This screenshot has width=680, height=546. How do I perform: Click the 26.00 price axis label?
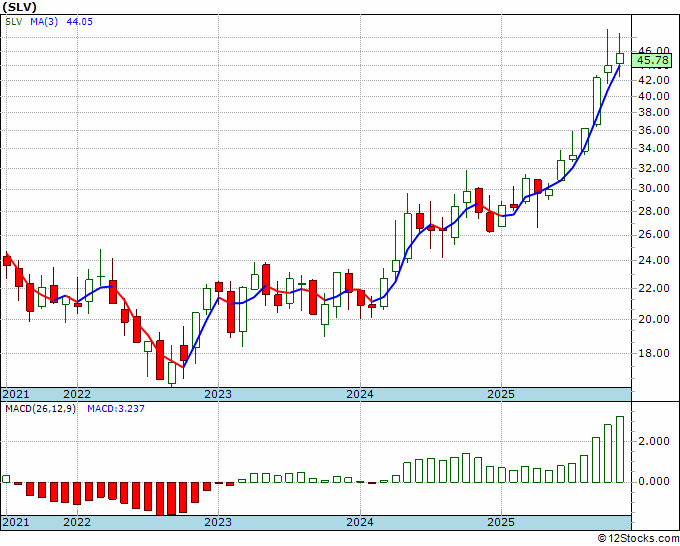click(654, 235)
